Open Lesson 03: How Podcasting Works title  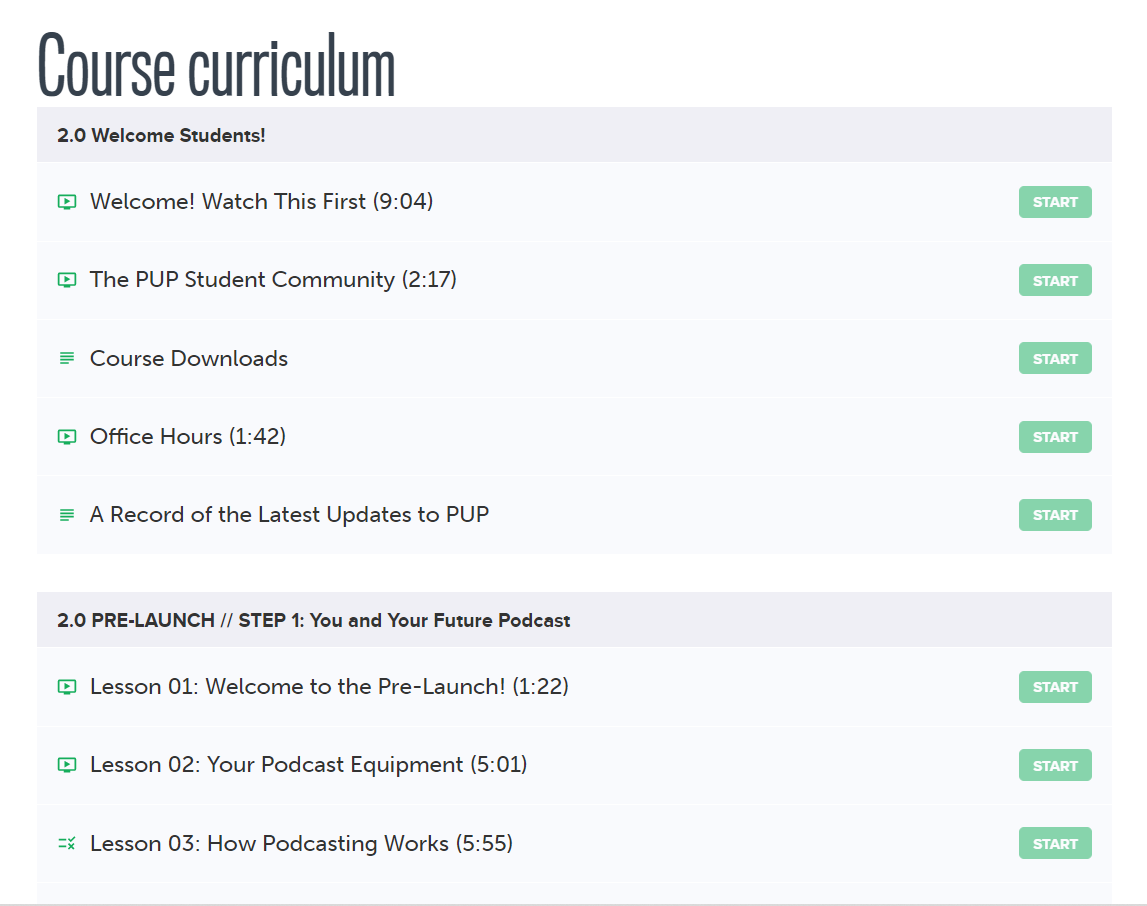click(301, 844)
